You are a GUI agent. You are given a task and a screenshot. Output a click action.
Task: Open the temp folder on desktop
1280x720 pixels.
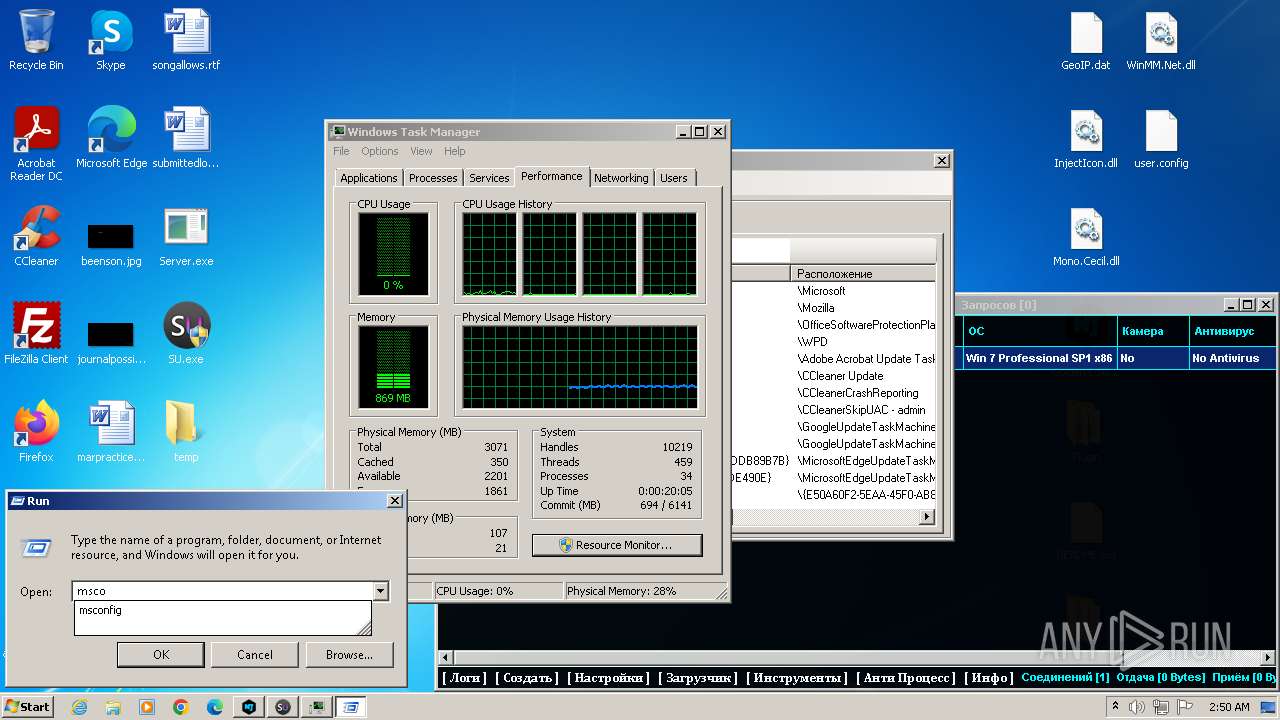pyautogui.click(x=186, y=432)
